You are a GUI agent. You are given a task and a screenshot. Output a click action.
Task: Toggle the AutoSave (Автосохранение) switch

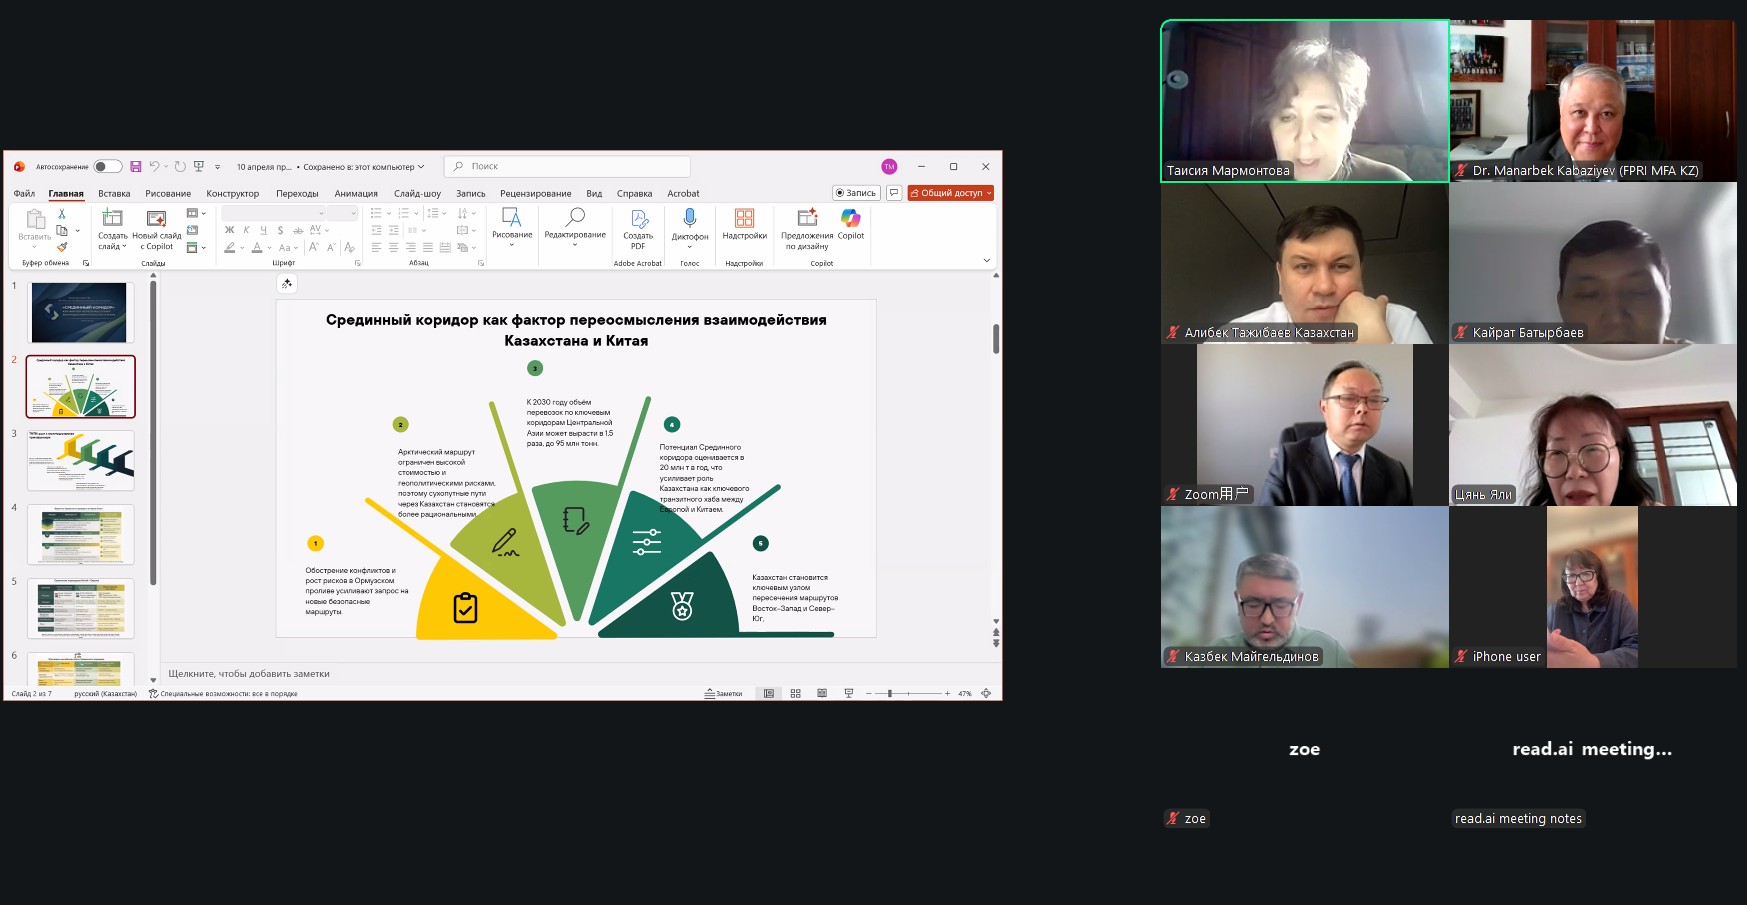point(107,167)
